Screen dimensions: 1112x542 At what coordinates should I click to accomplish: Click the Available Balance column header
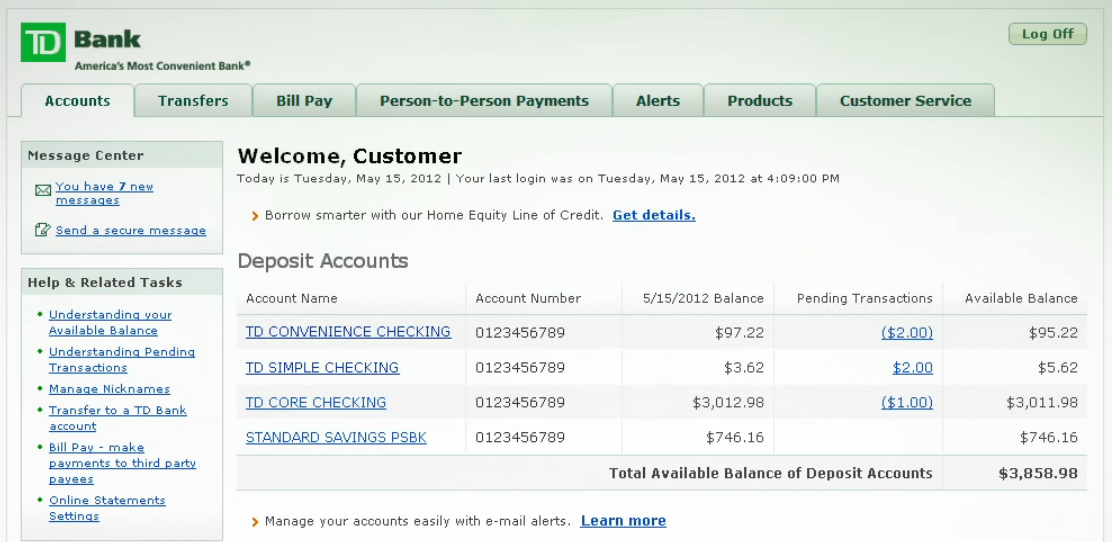(1021, 298)
